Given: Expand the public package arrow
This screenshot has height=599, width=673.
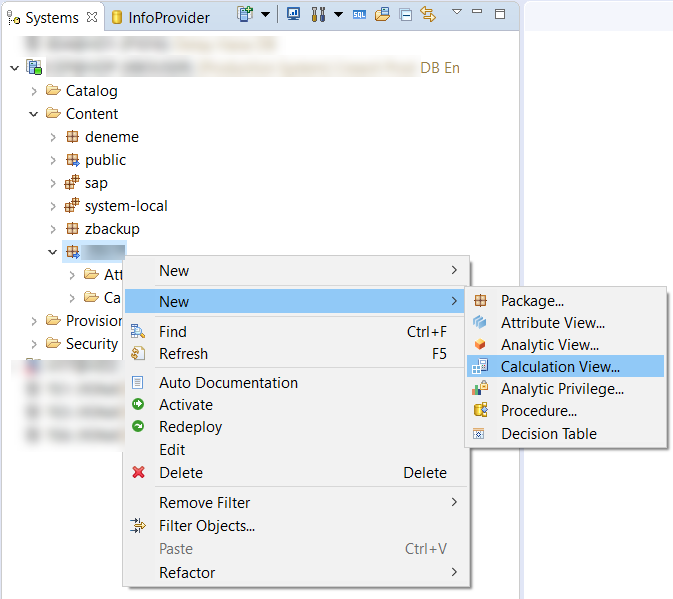Looking at the screenshot, I should pyautogui.click(x=53, y=160).
